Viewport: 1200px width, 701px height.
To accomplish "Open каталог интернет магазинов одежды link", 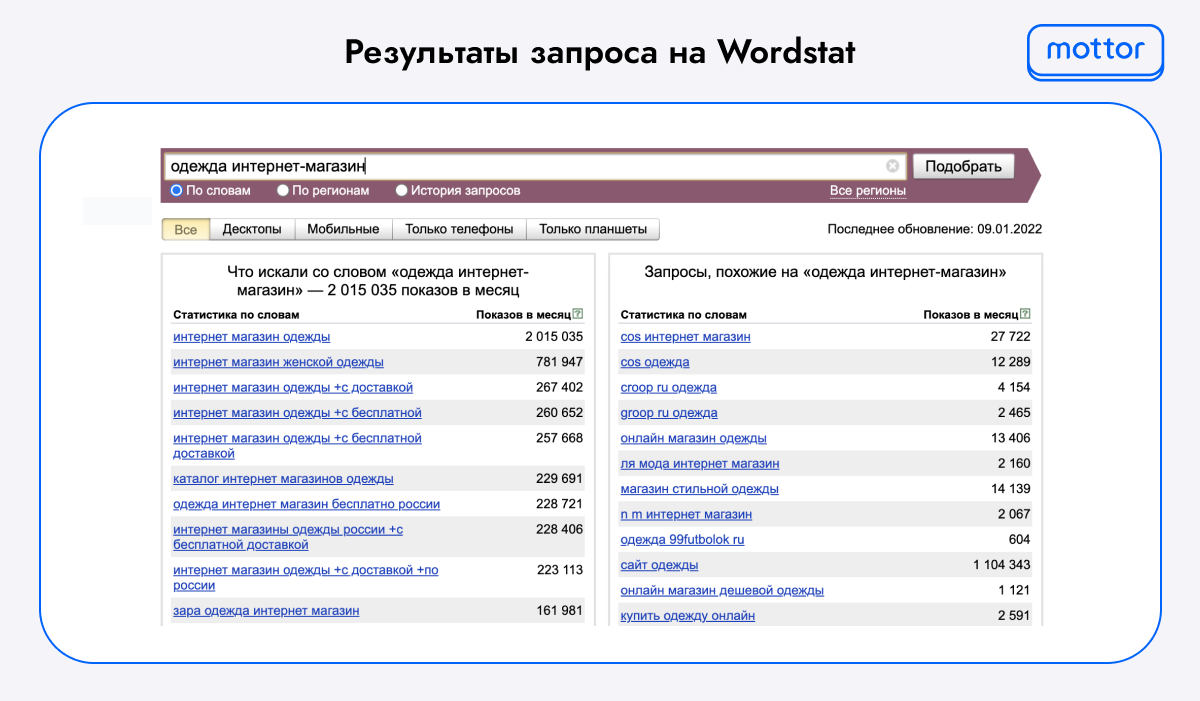I will click(x=283, y=479).
